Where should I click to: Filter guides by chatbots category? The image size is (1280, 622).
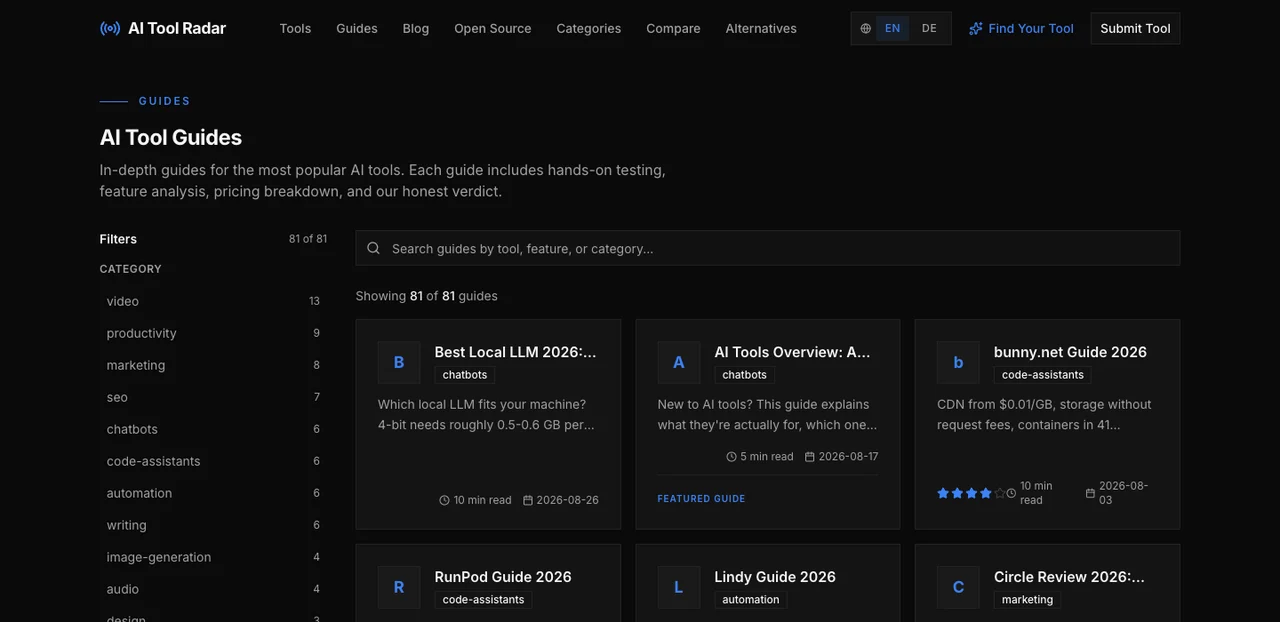[213, 429]
